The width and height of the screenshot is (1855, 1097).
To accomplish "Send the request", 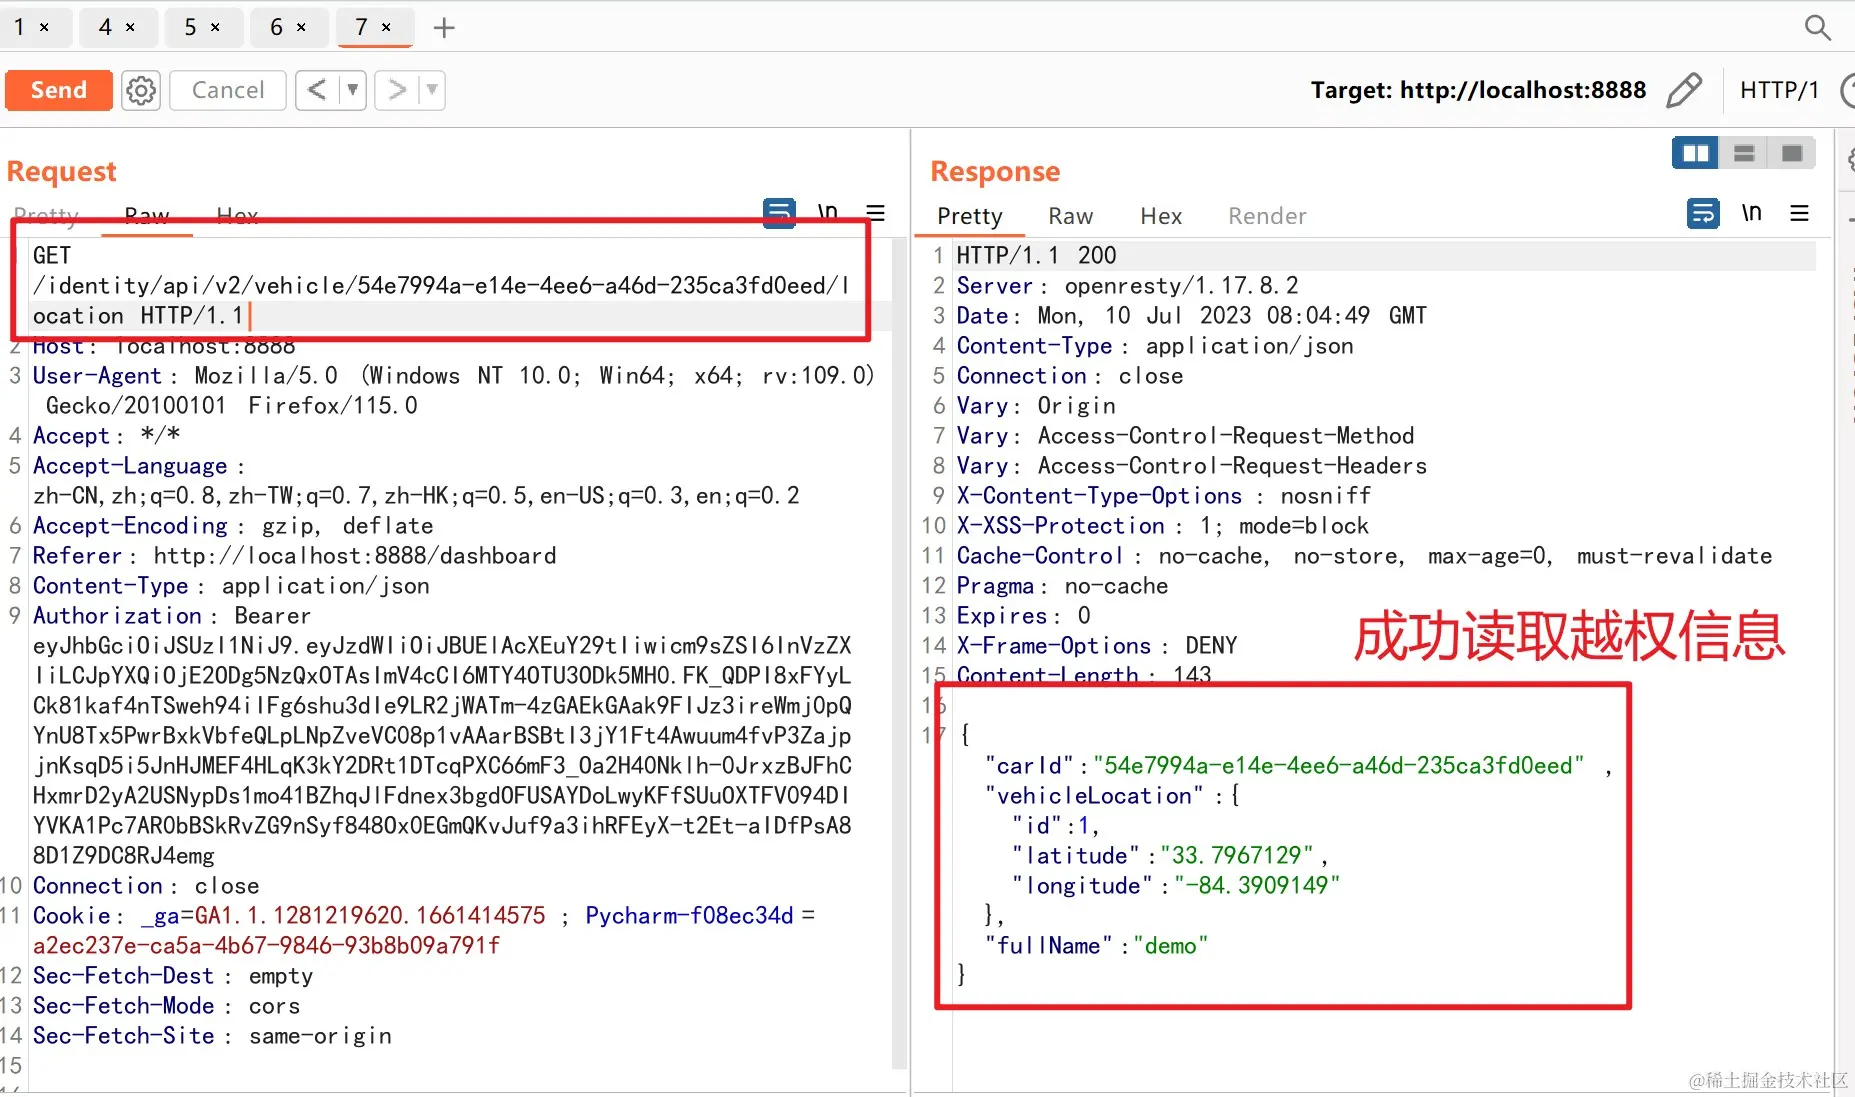I will point(59,90).
